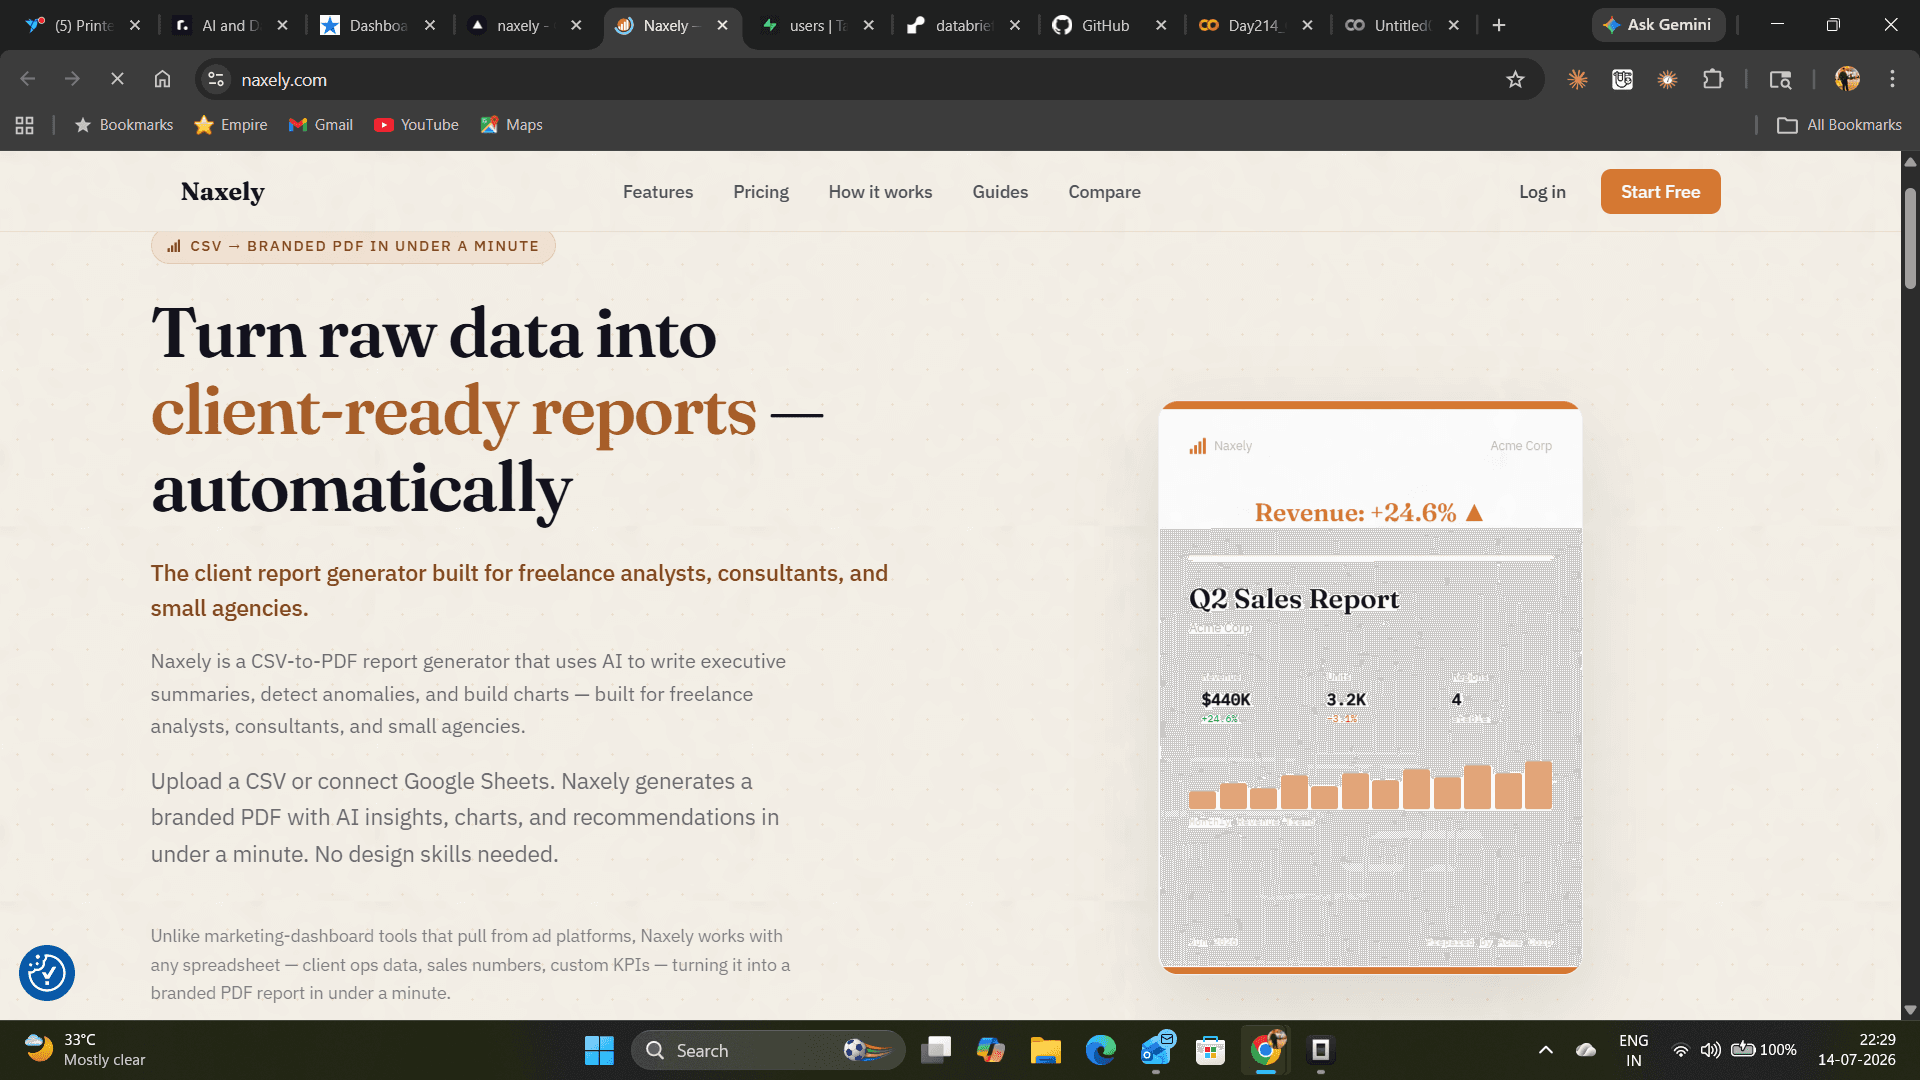
Task: Click the Chrome taskbar icon
Action: [x=1266, y=1050]
